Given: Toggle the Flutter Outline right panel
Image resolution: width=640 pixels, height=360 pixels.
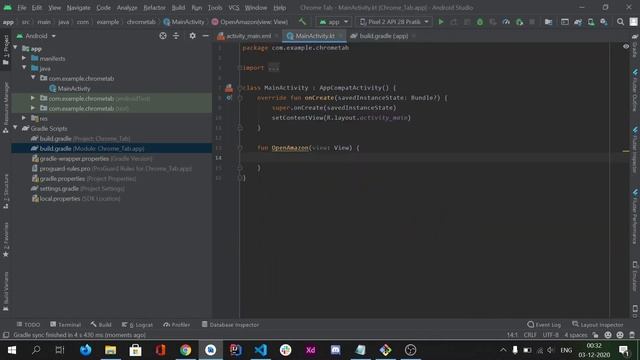Looking at the screenshot, I should 635,90.
